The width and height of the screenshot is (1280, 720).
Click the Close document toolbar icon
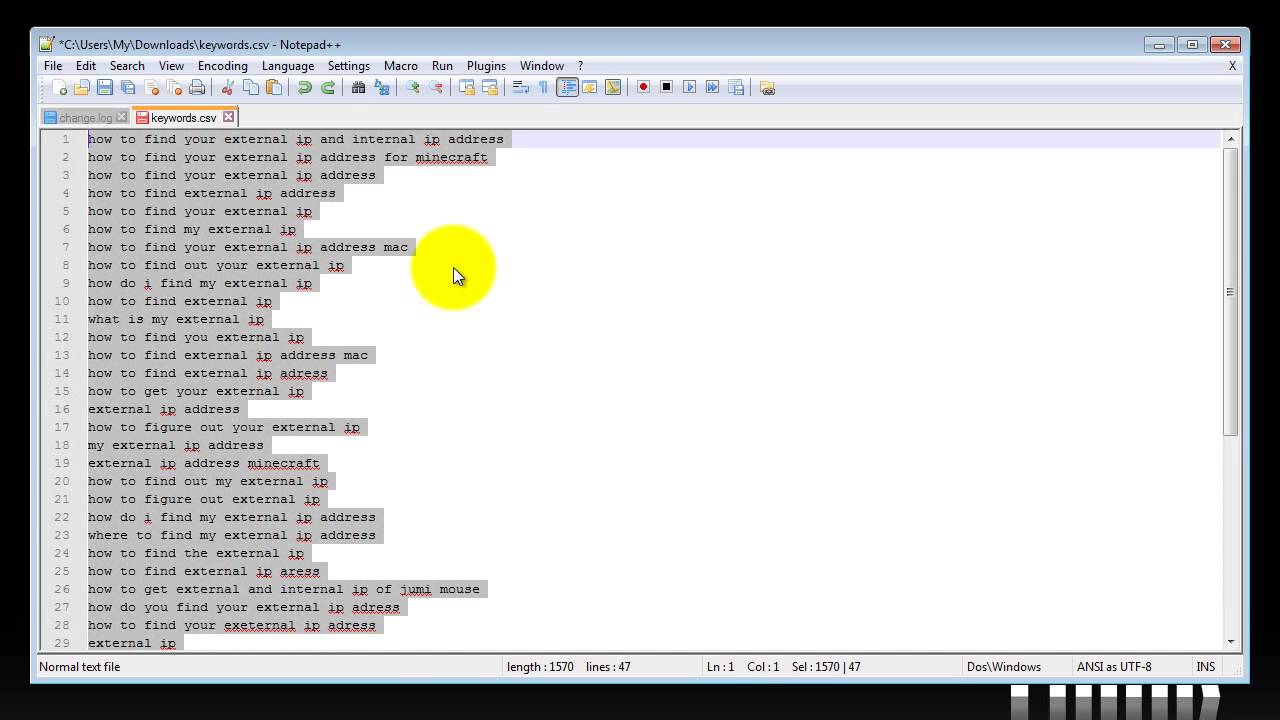151,88
